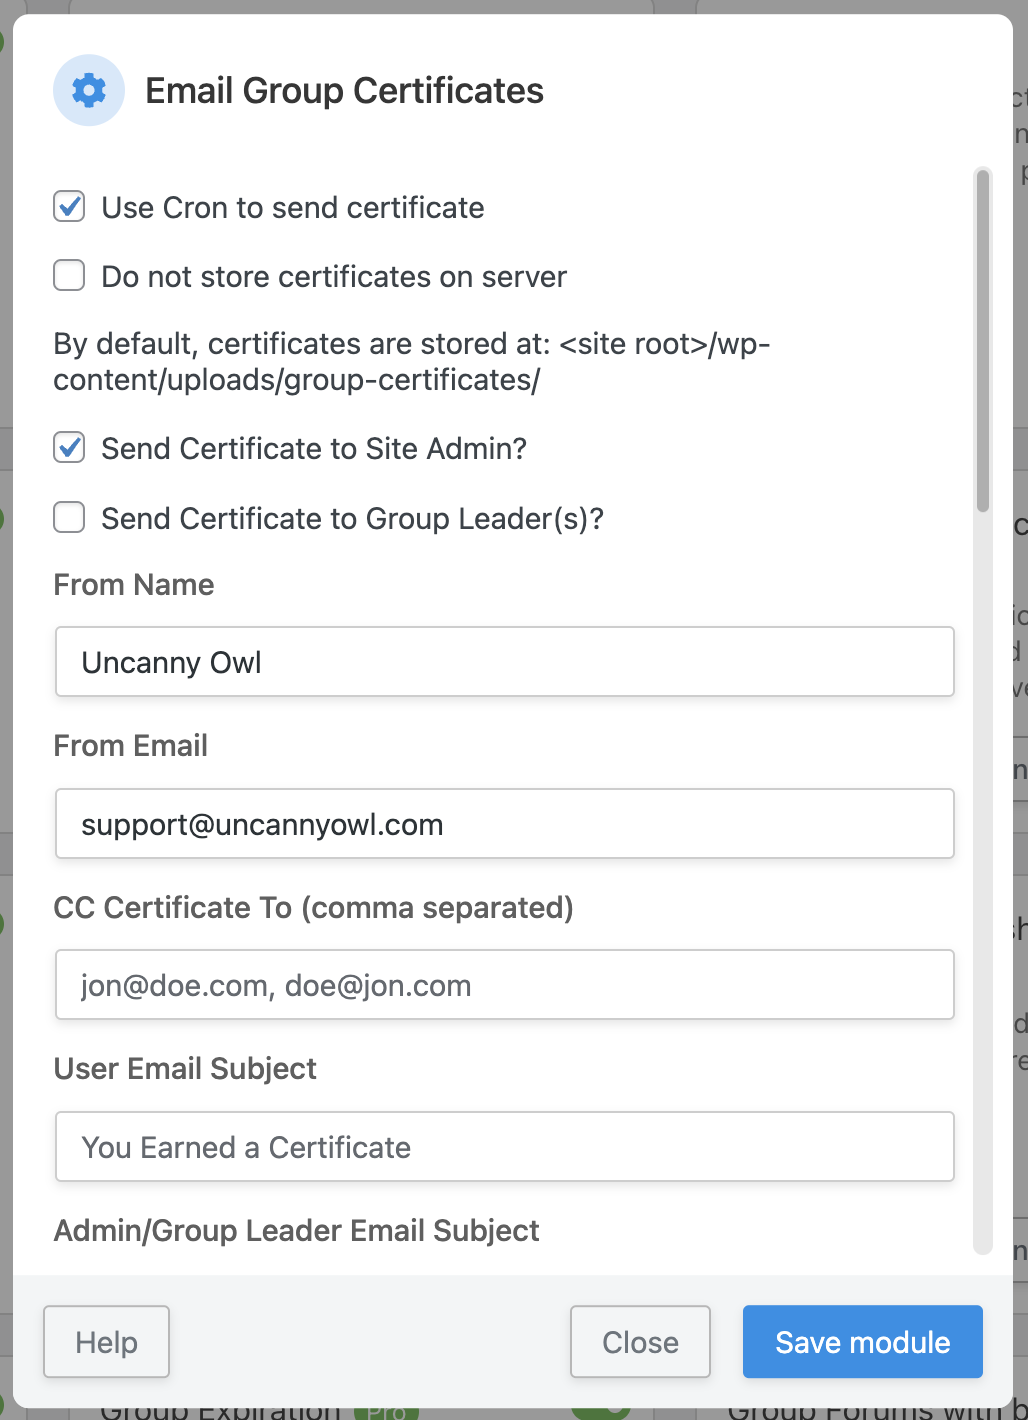Focus the From Email input field
Image resolution: width=1028 pixels, height=1420 pixels.
pos(505,824)
